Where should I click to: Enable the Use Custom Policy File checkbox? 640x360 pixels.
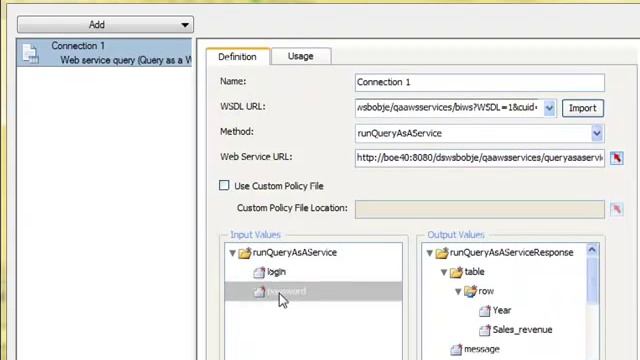tap(224, 186)
